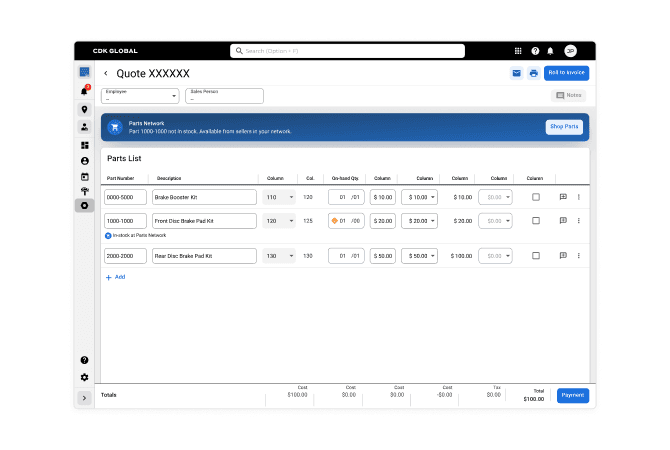This screenshot has height=450, width=670.
Task: Open notifications bell in top black bar
Action: coord(550,51)
